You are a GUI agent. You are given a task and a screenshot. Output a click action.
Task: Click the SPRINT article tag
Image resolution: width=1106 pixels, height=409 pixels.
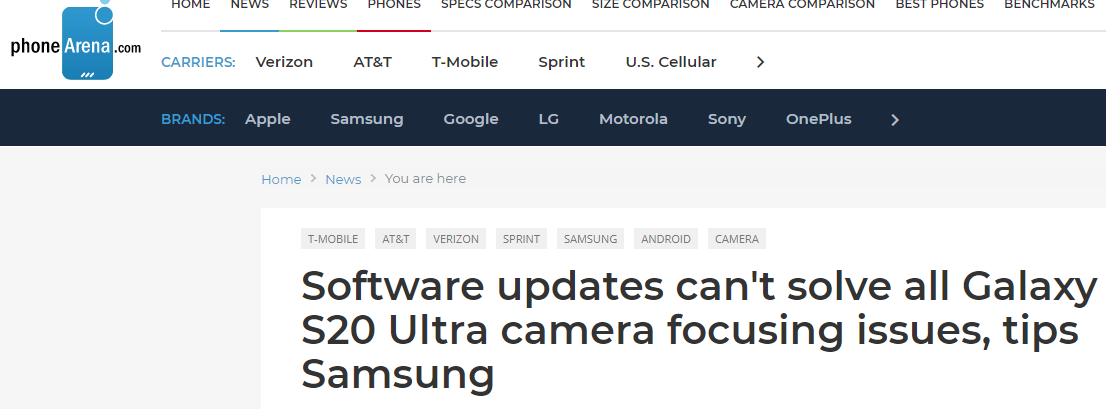coord(521,239)
